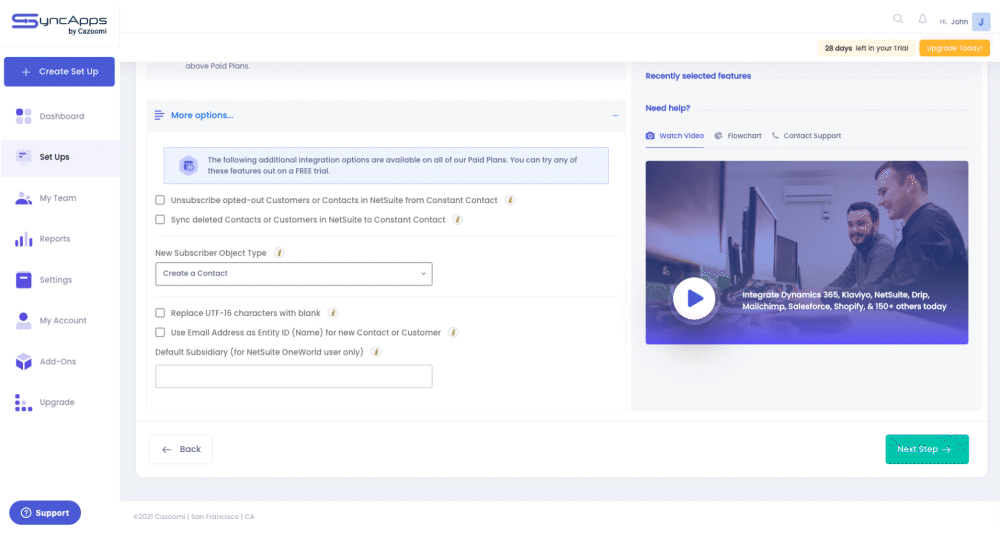Enable Unsubscribe opted-out Customers checkbox
This screenshot has height=542, width=1000.
(x=160, y=200)
